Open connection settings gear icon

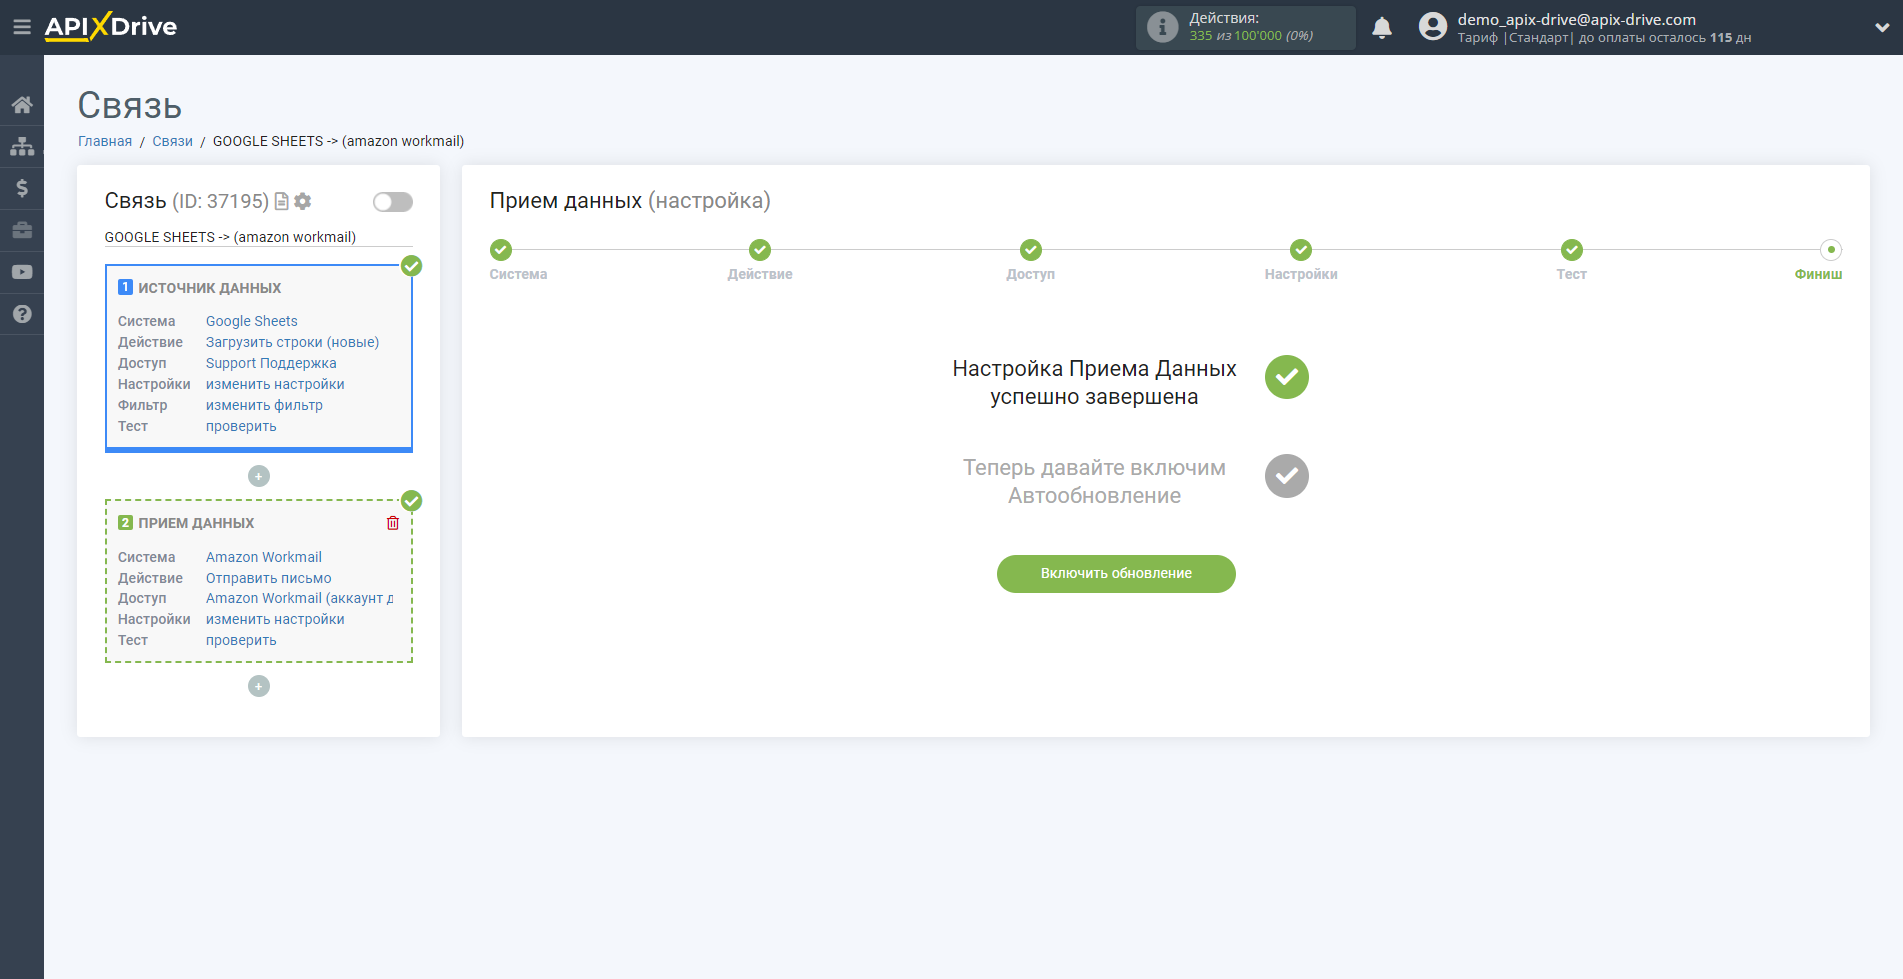(x=303, y=201)
